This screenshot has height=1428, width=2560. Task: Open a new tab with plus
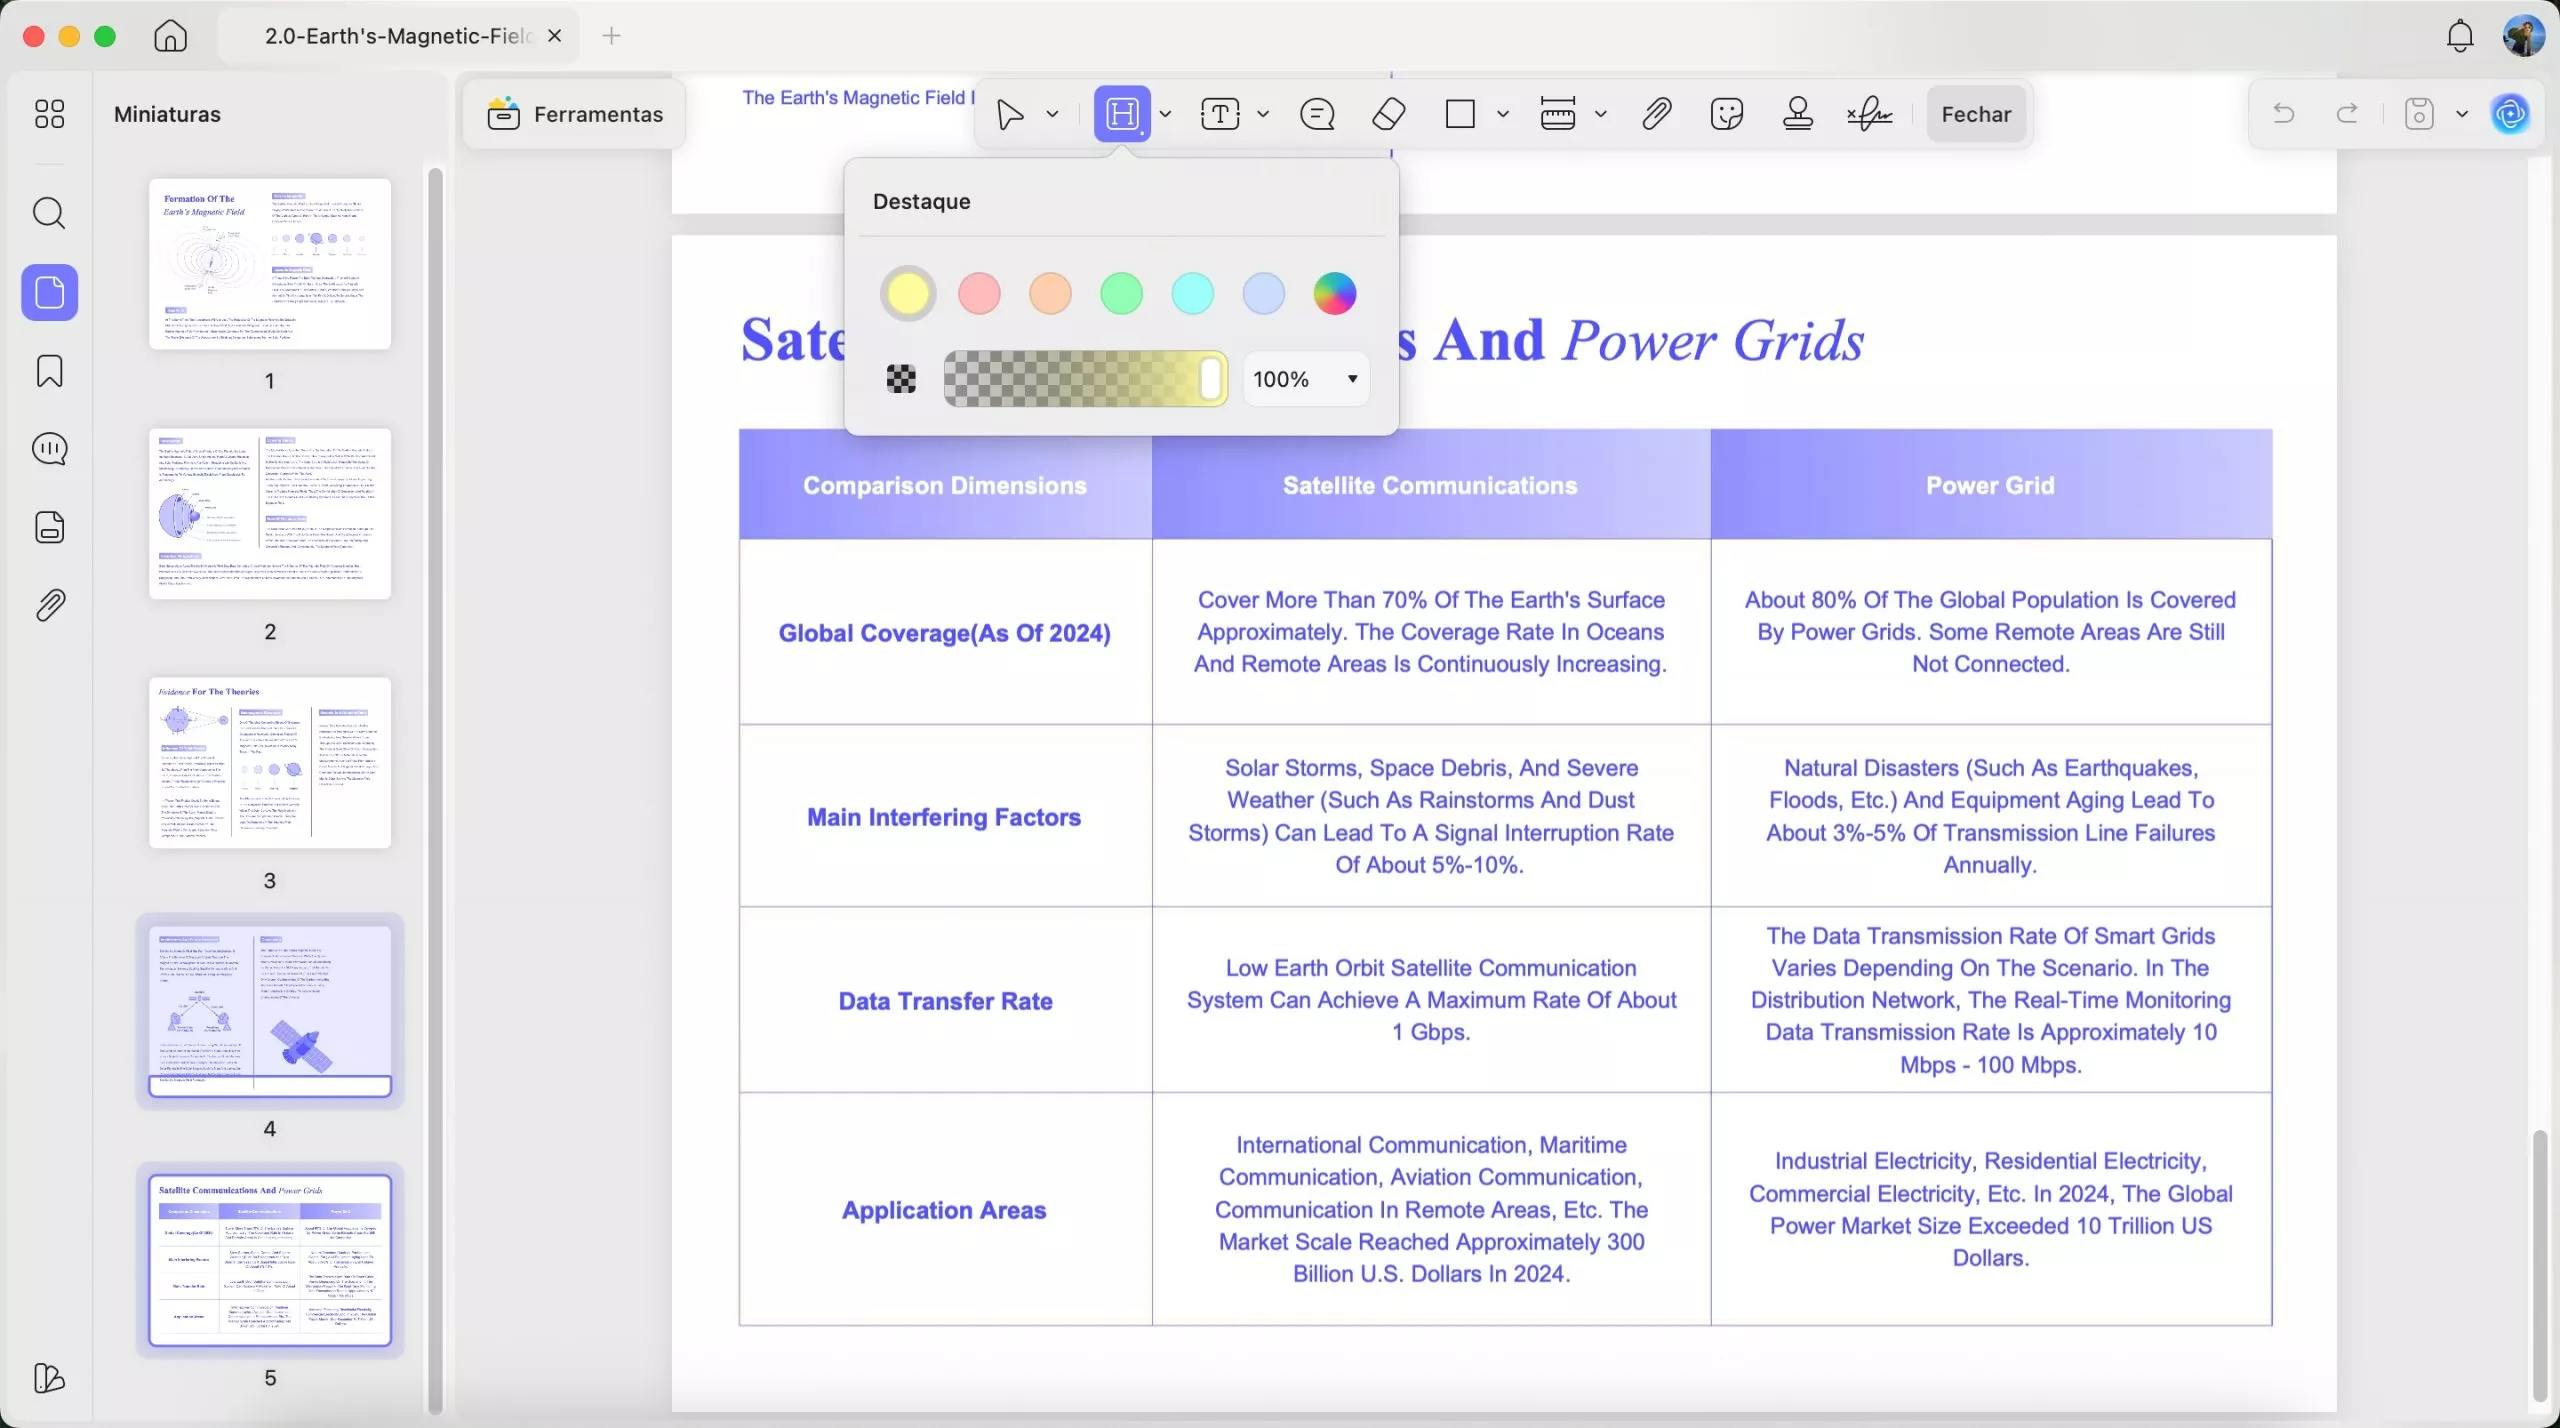[612, 36]
